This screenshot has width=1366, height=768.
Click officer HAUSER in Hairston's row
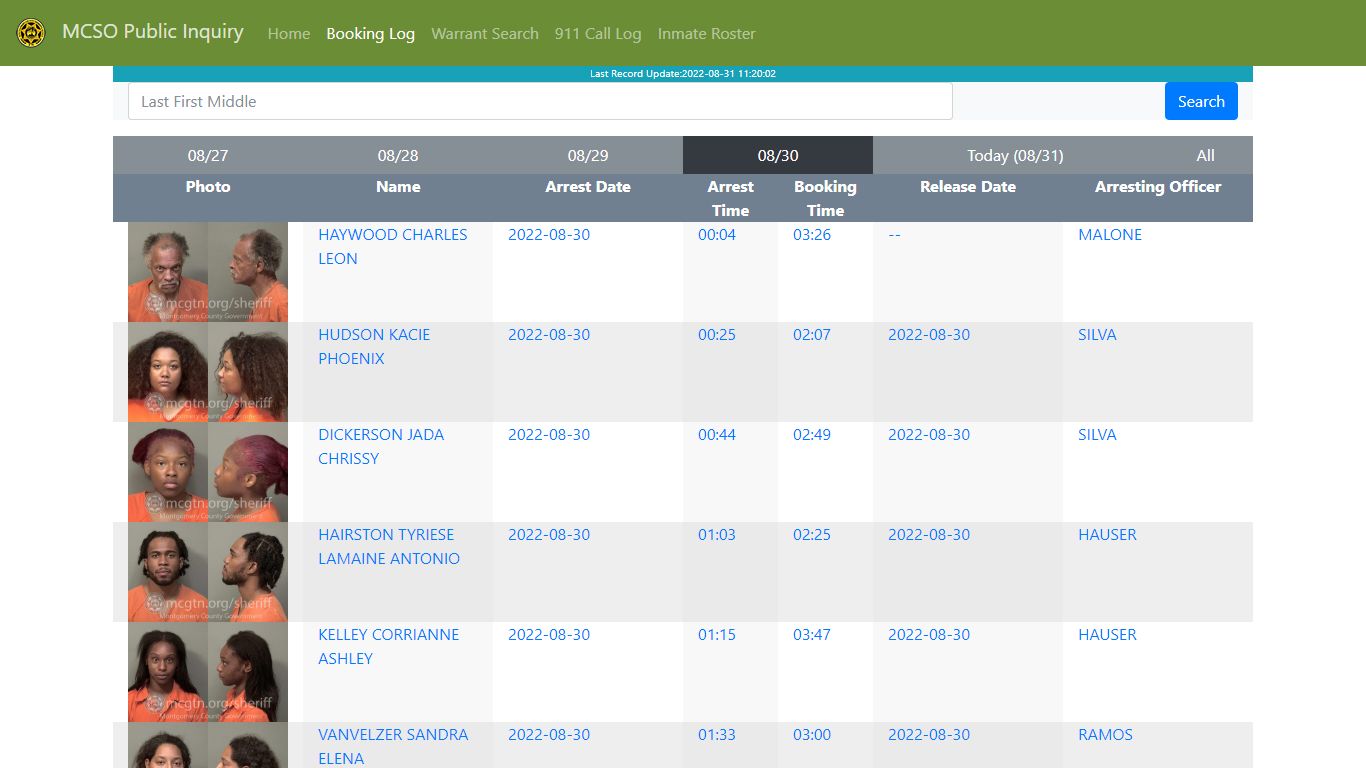pos(1107,534)
